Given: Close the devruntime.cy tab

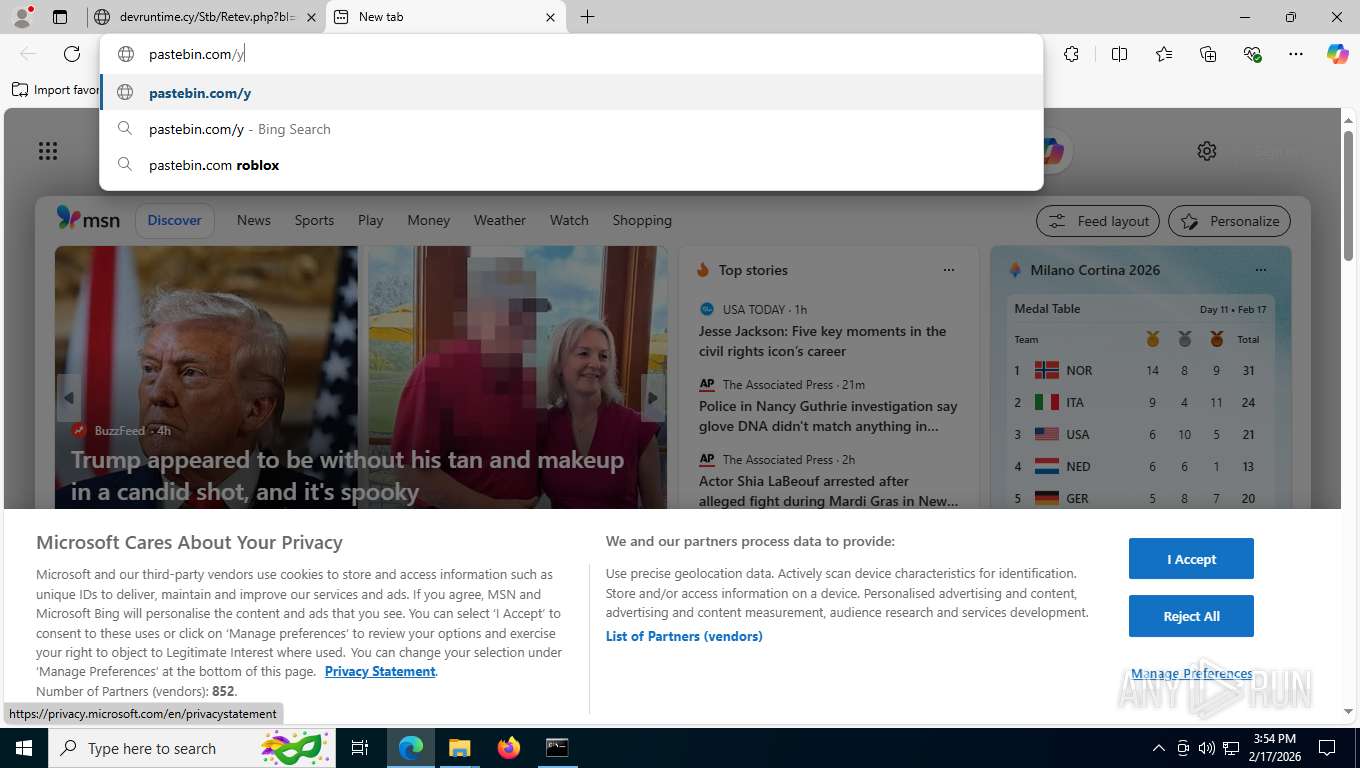Looking at the screenshot, I should [x=311, y=17].
